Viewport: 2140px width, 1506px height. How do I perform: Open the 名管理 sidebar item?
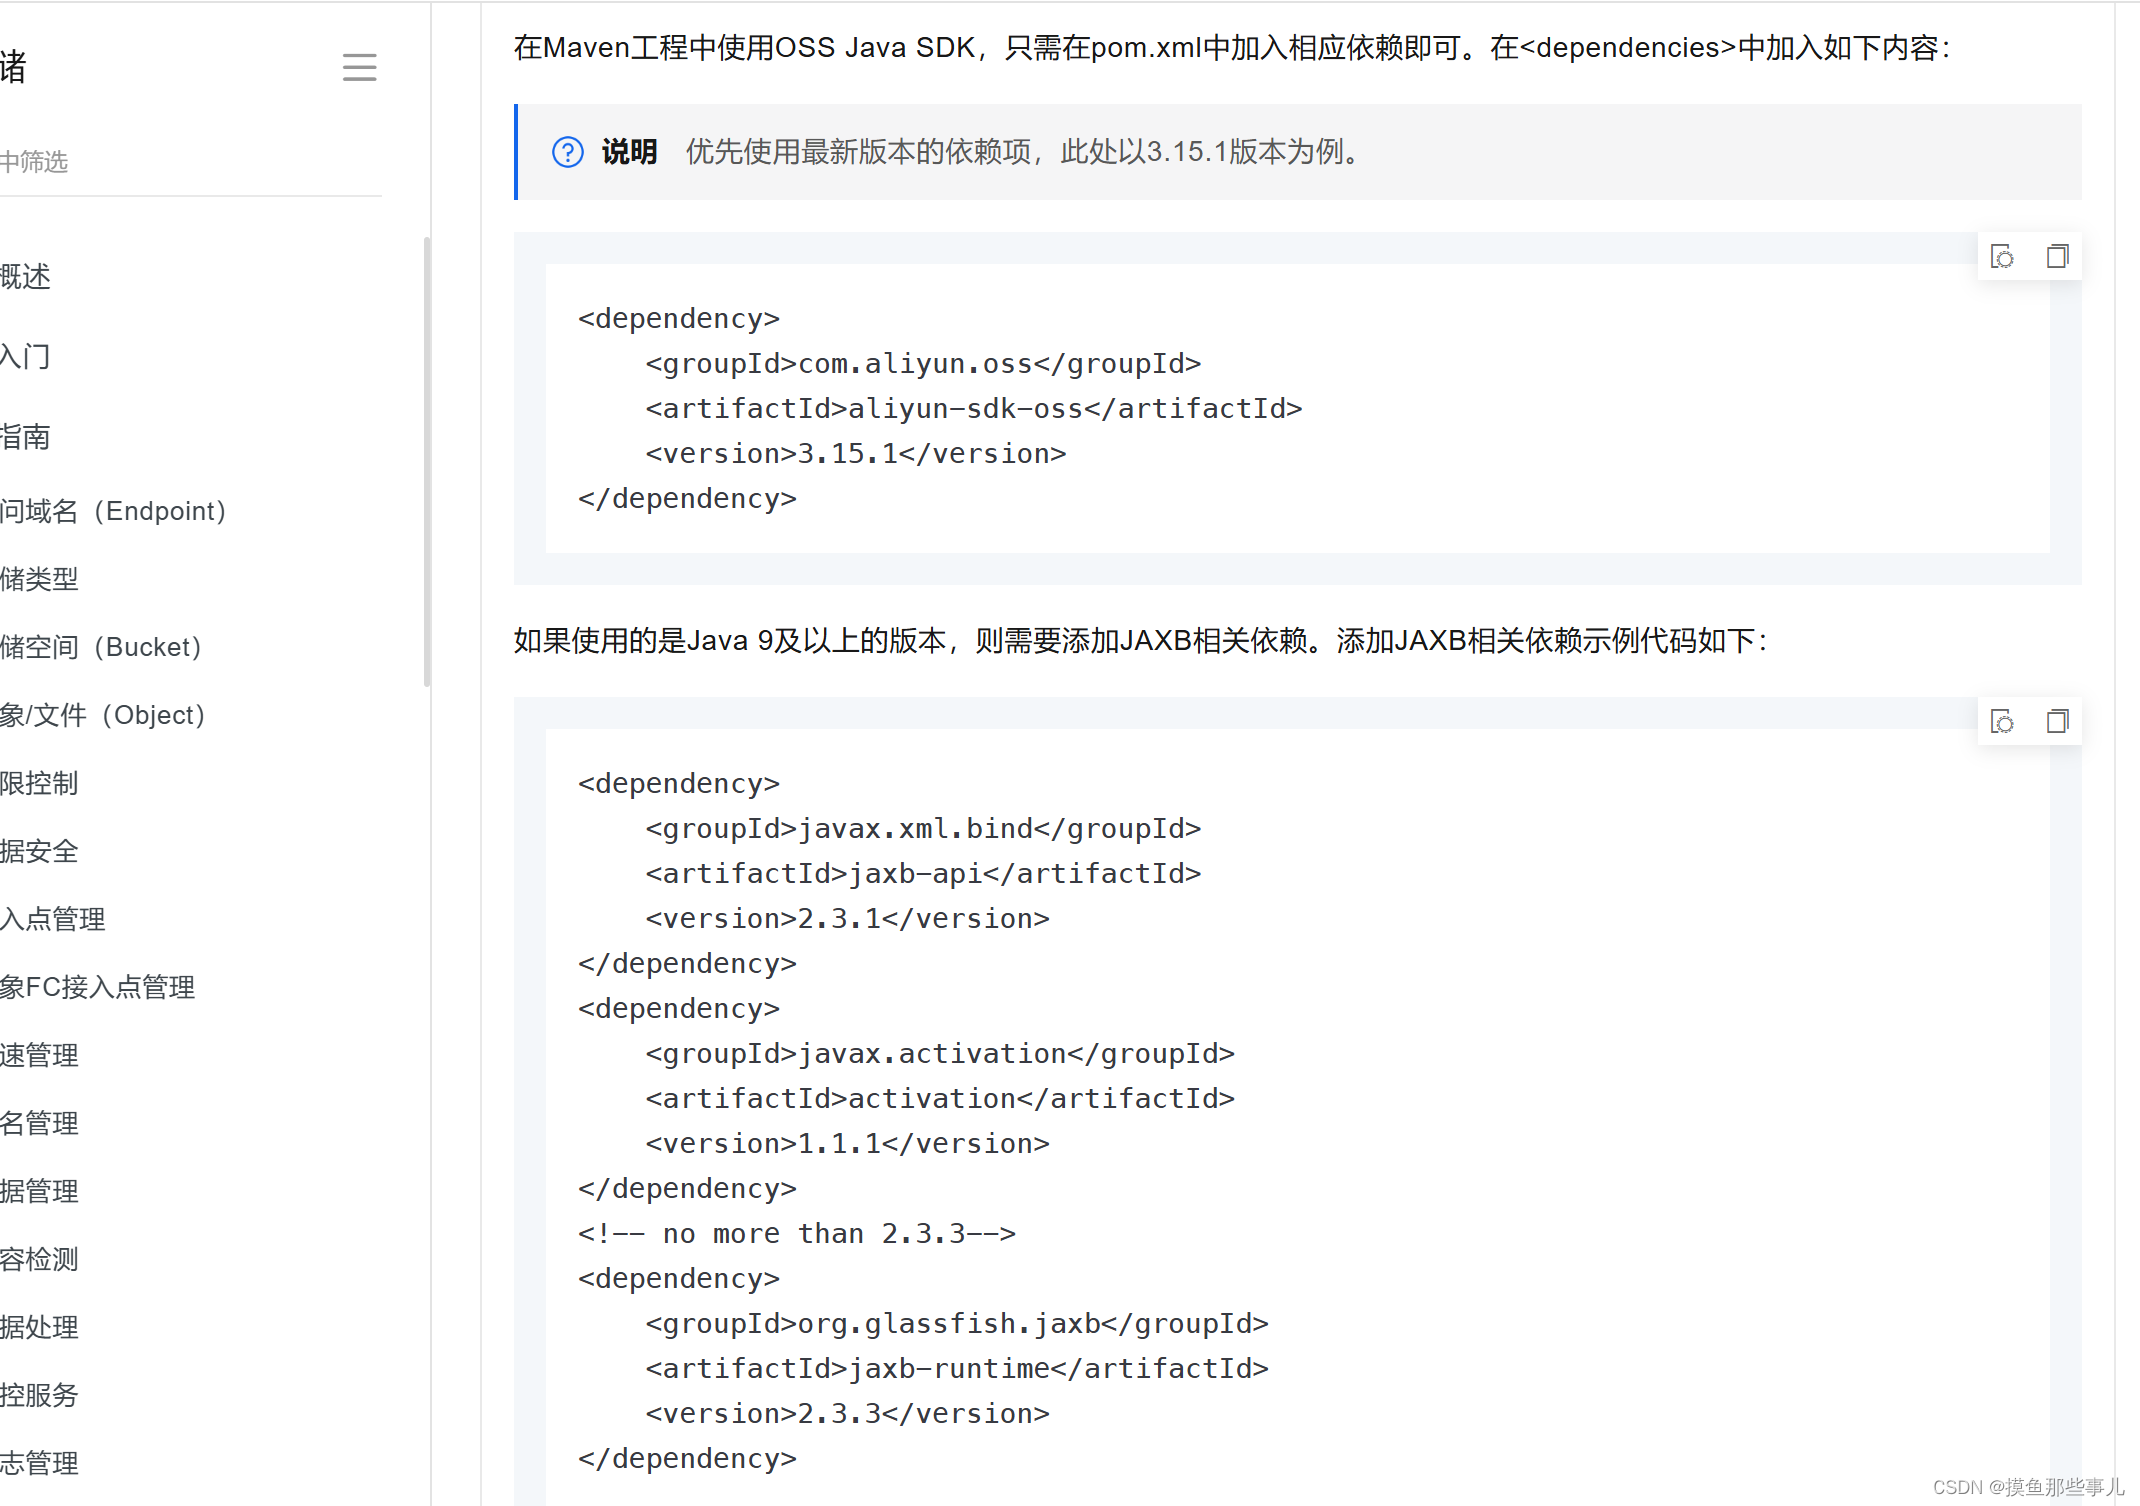(x=39, y=1123)
